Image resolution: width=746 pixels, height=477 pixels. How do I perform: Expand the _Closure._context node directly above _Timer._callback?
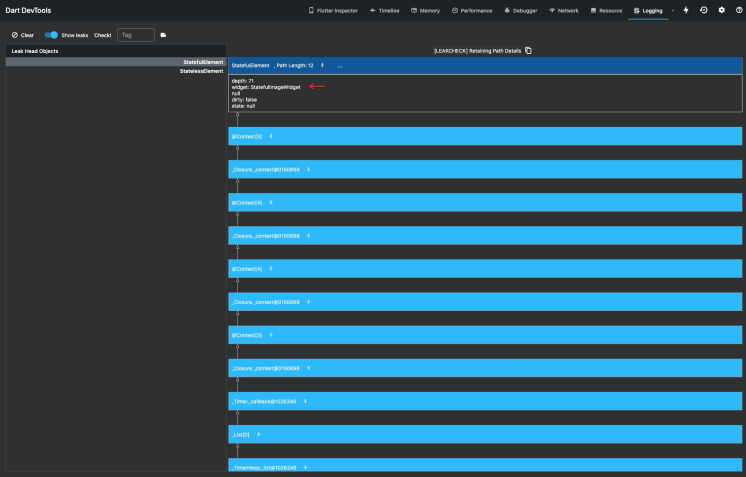(x=308, y=368)
